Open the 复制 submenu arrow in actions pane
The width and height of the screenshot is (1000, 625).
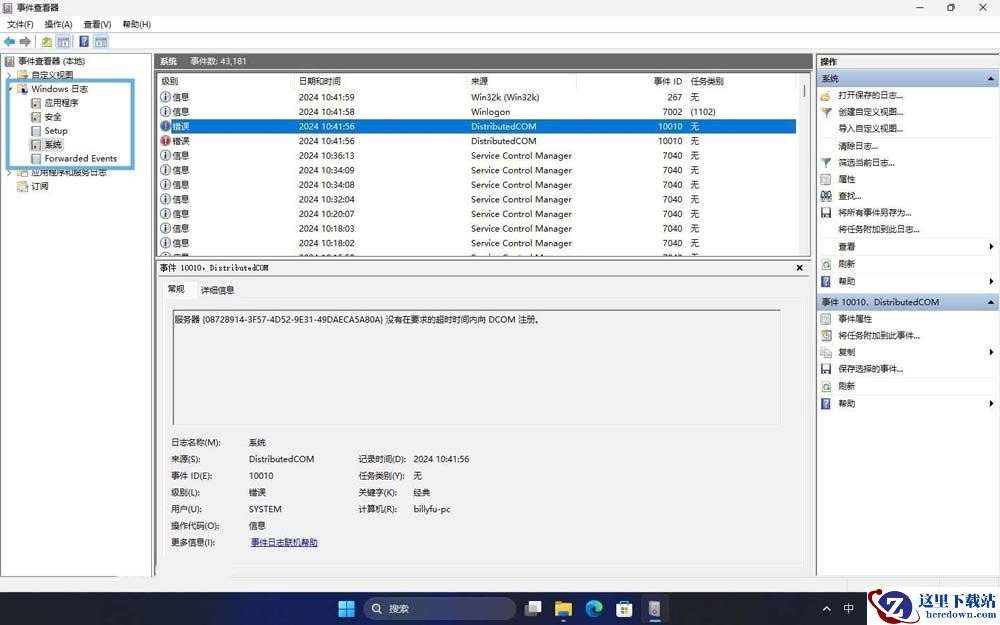991,353
